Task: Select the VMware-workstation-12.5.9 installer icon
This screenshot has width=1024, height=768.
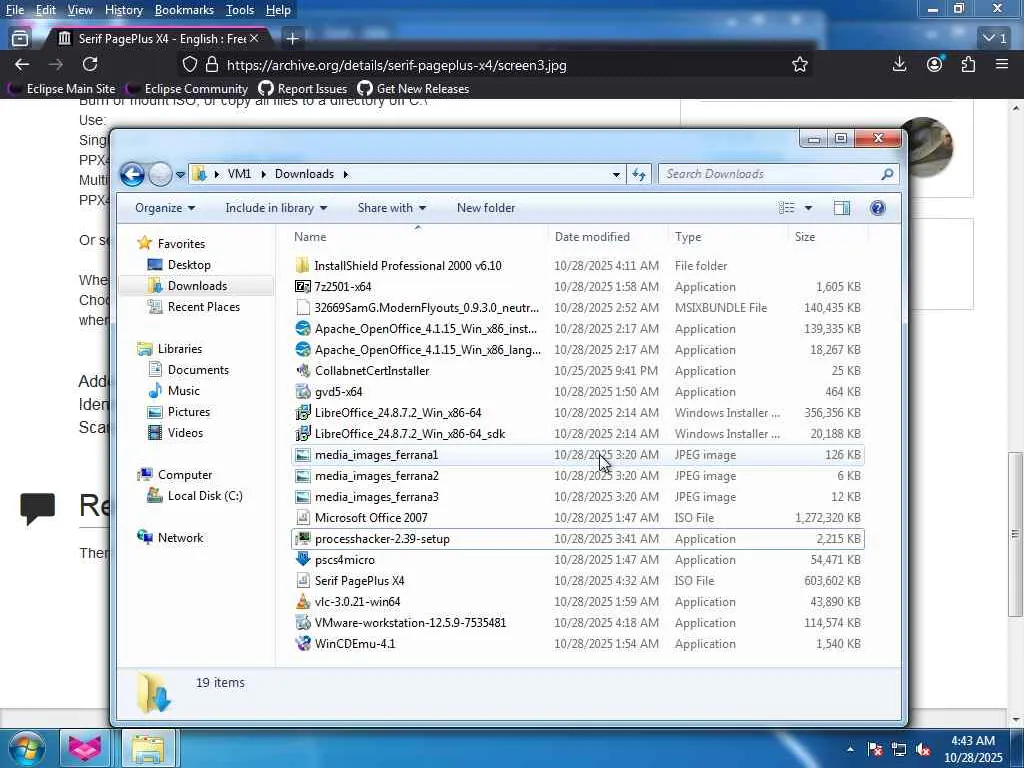Action: point(302,622)
